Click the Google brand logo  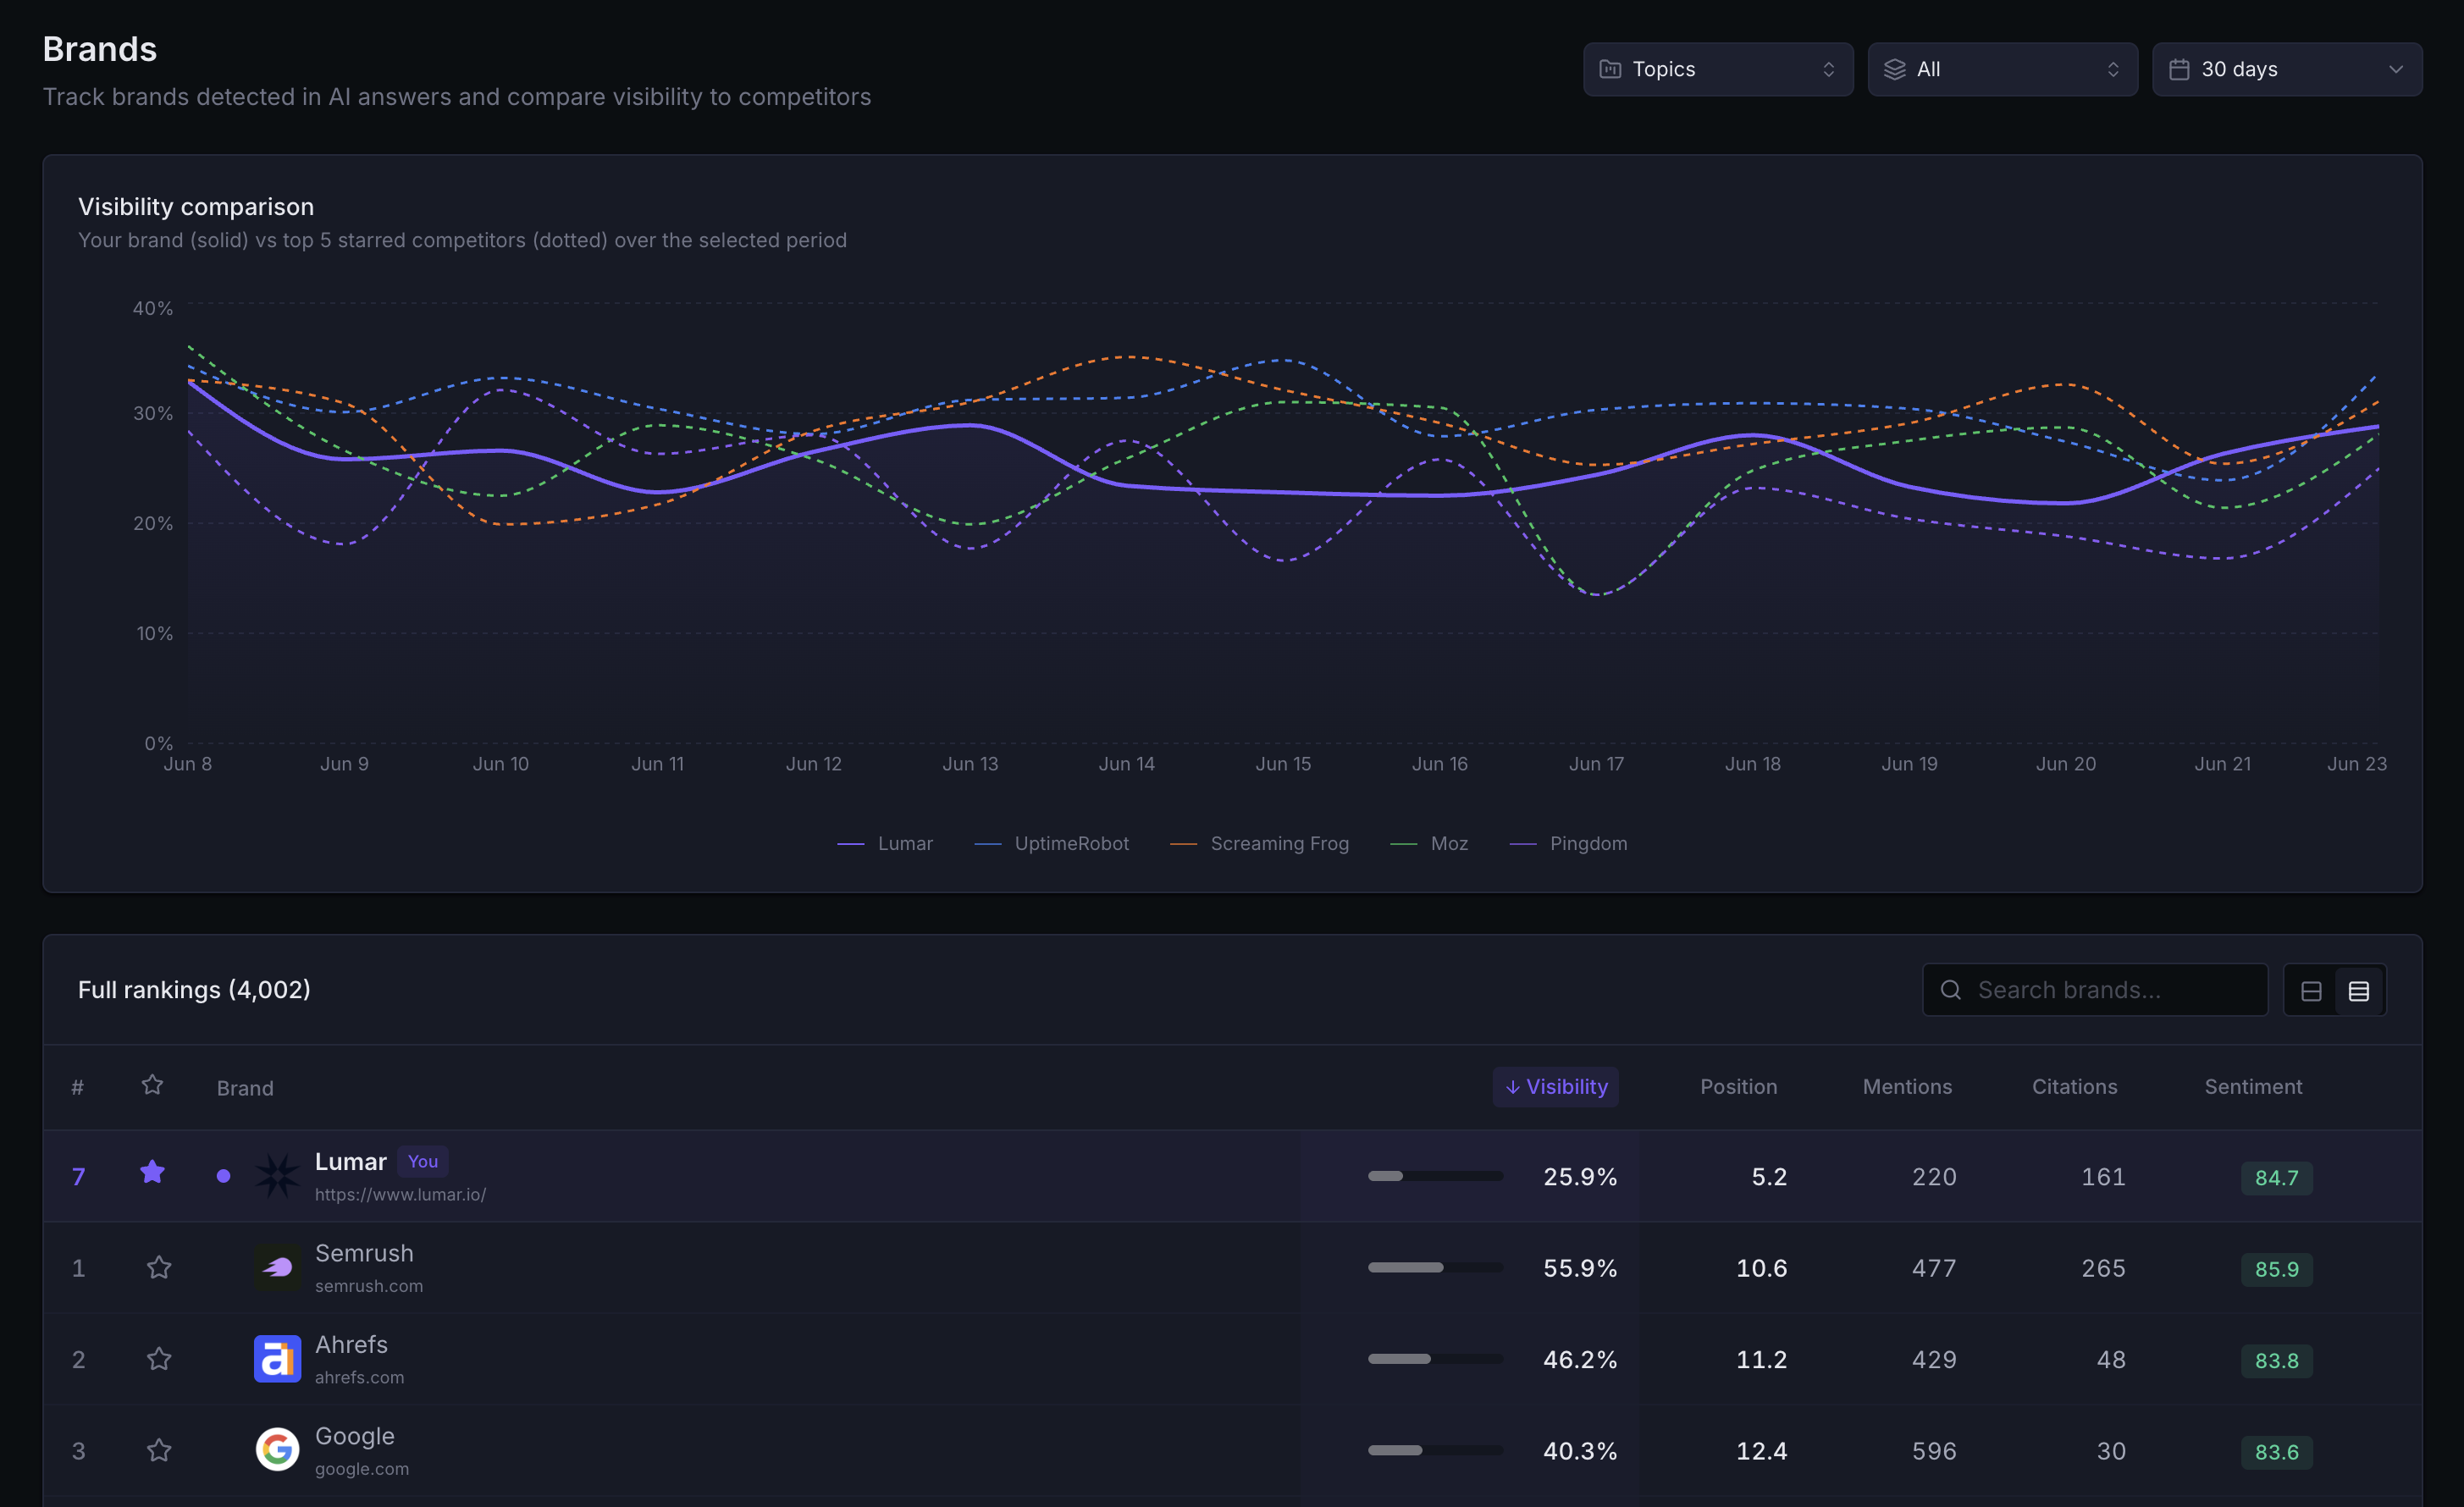pos(277,1450)
